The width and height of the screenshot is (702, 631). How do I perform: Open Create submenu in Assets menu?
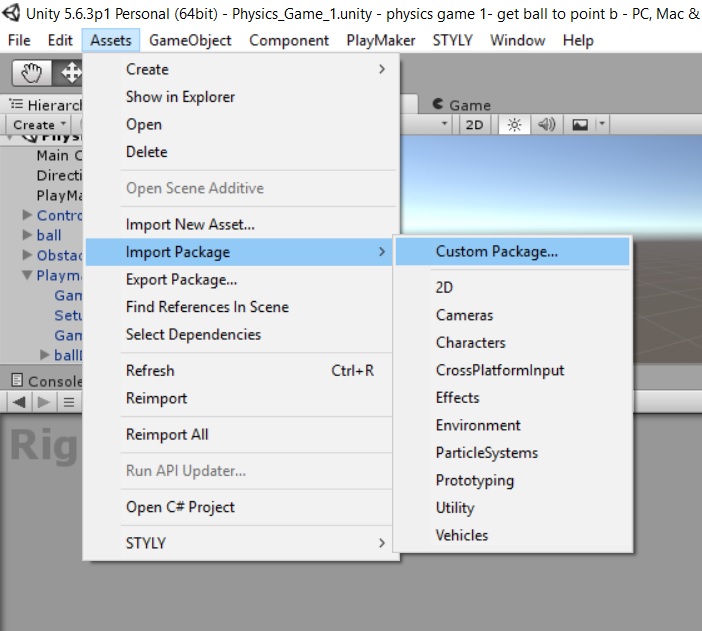coord(241,69)
